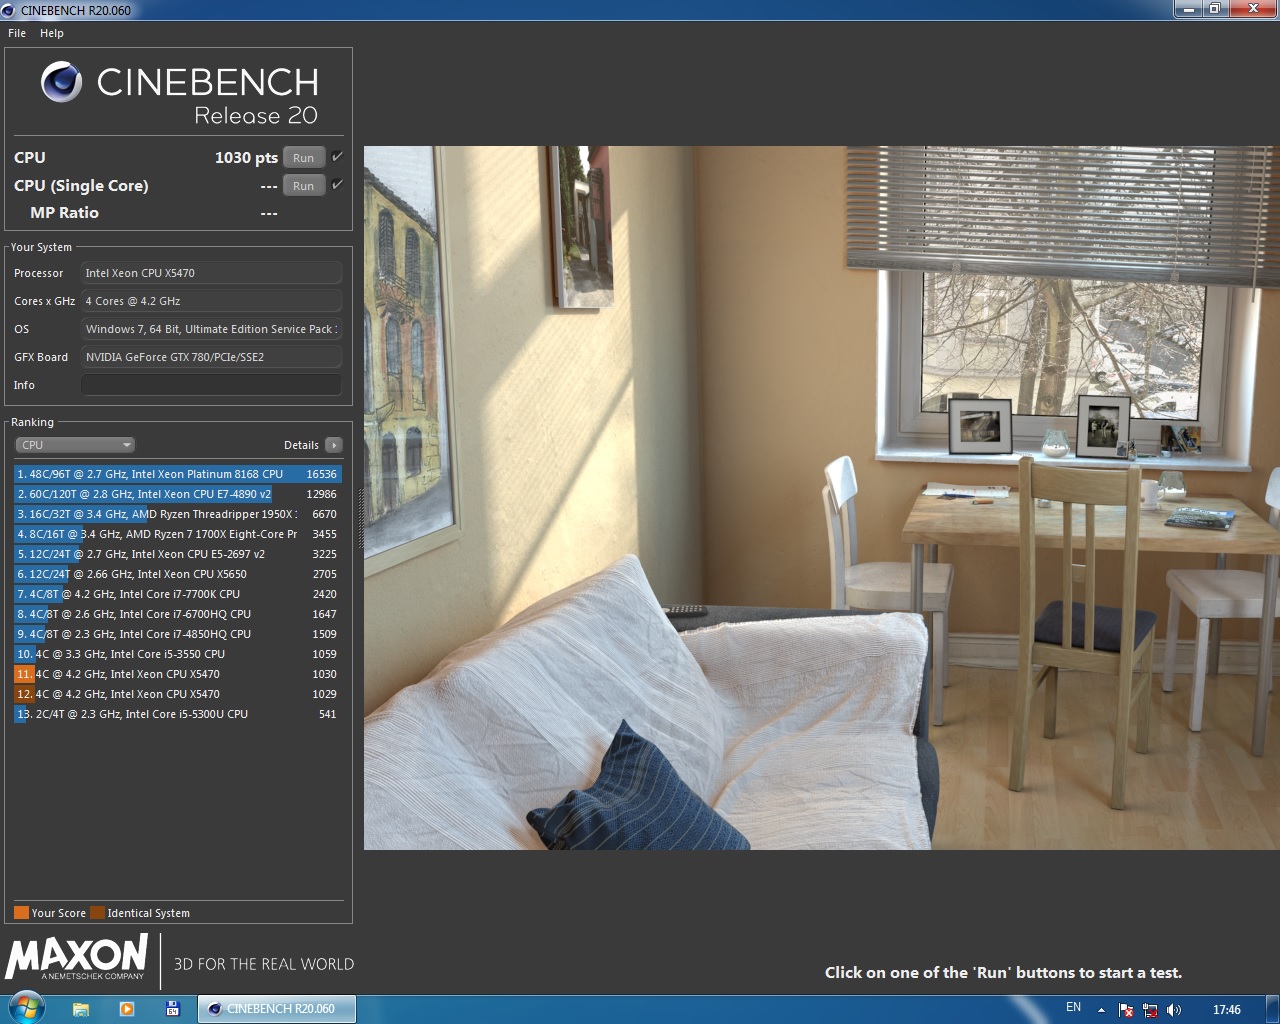Click the Action Center flag tray icon
1280x1024 pixels.
[x=1126, y=1010]
